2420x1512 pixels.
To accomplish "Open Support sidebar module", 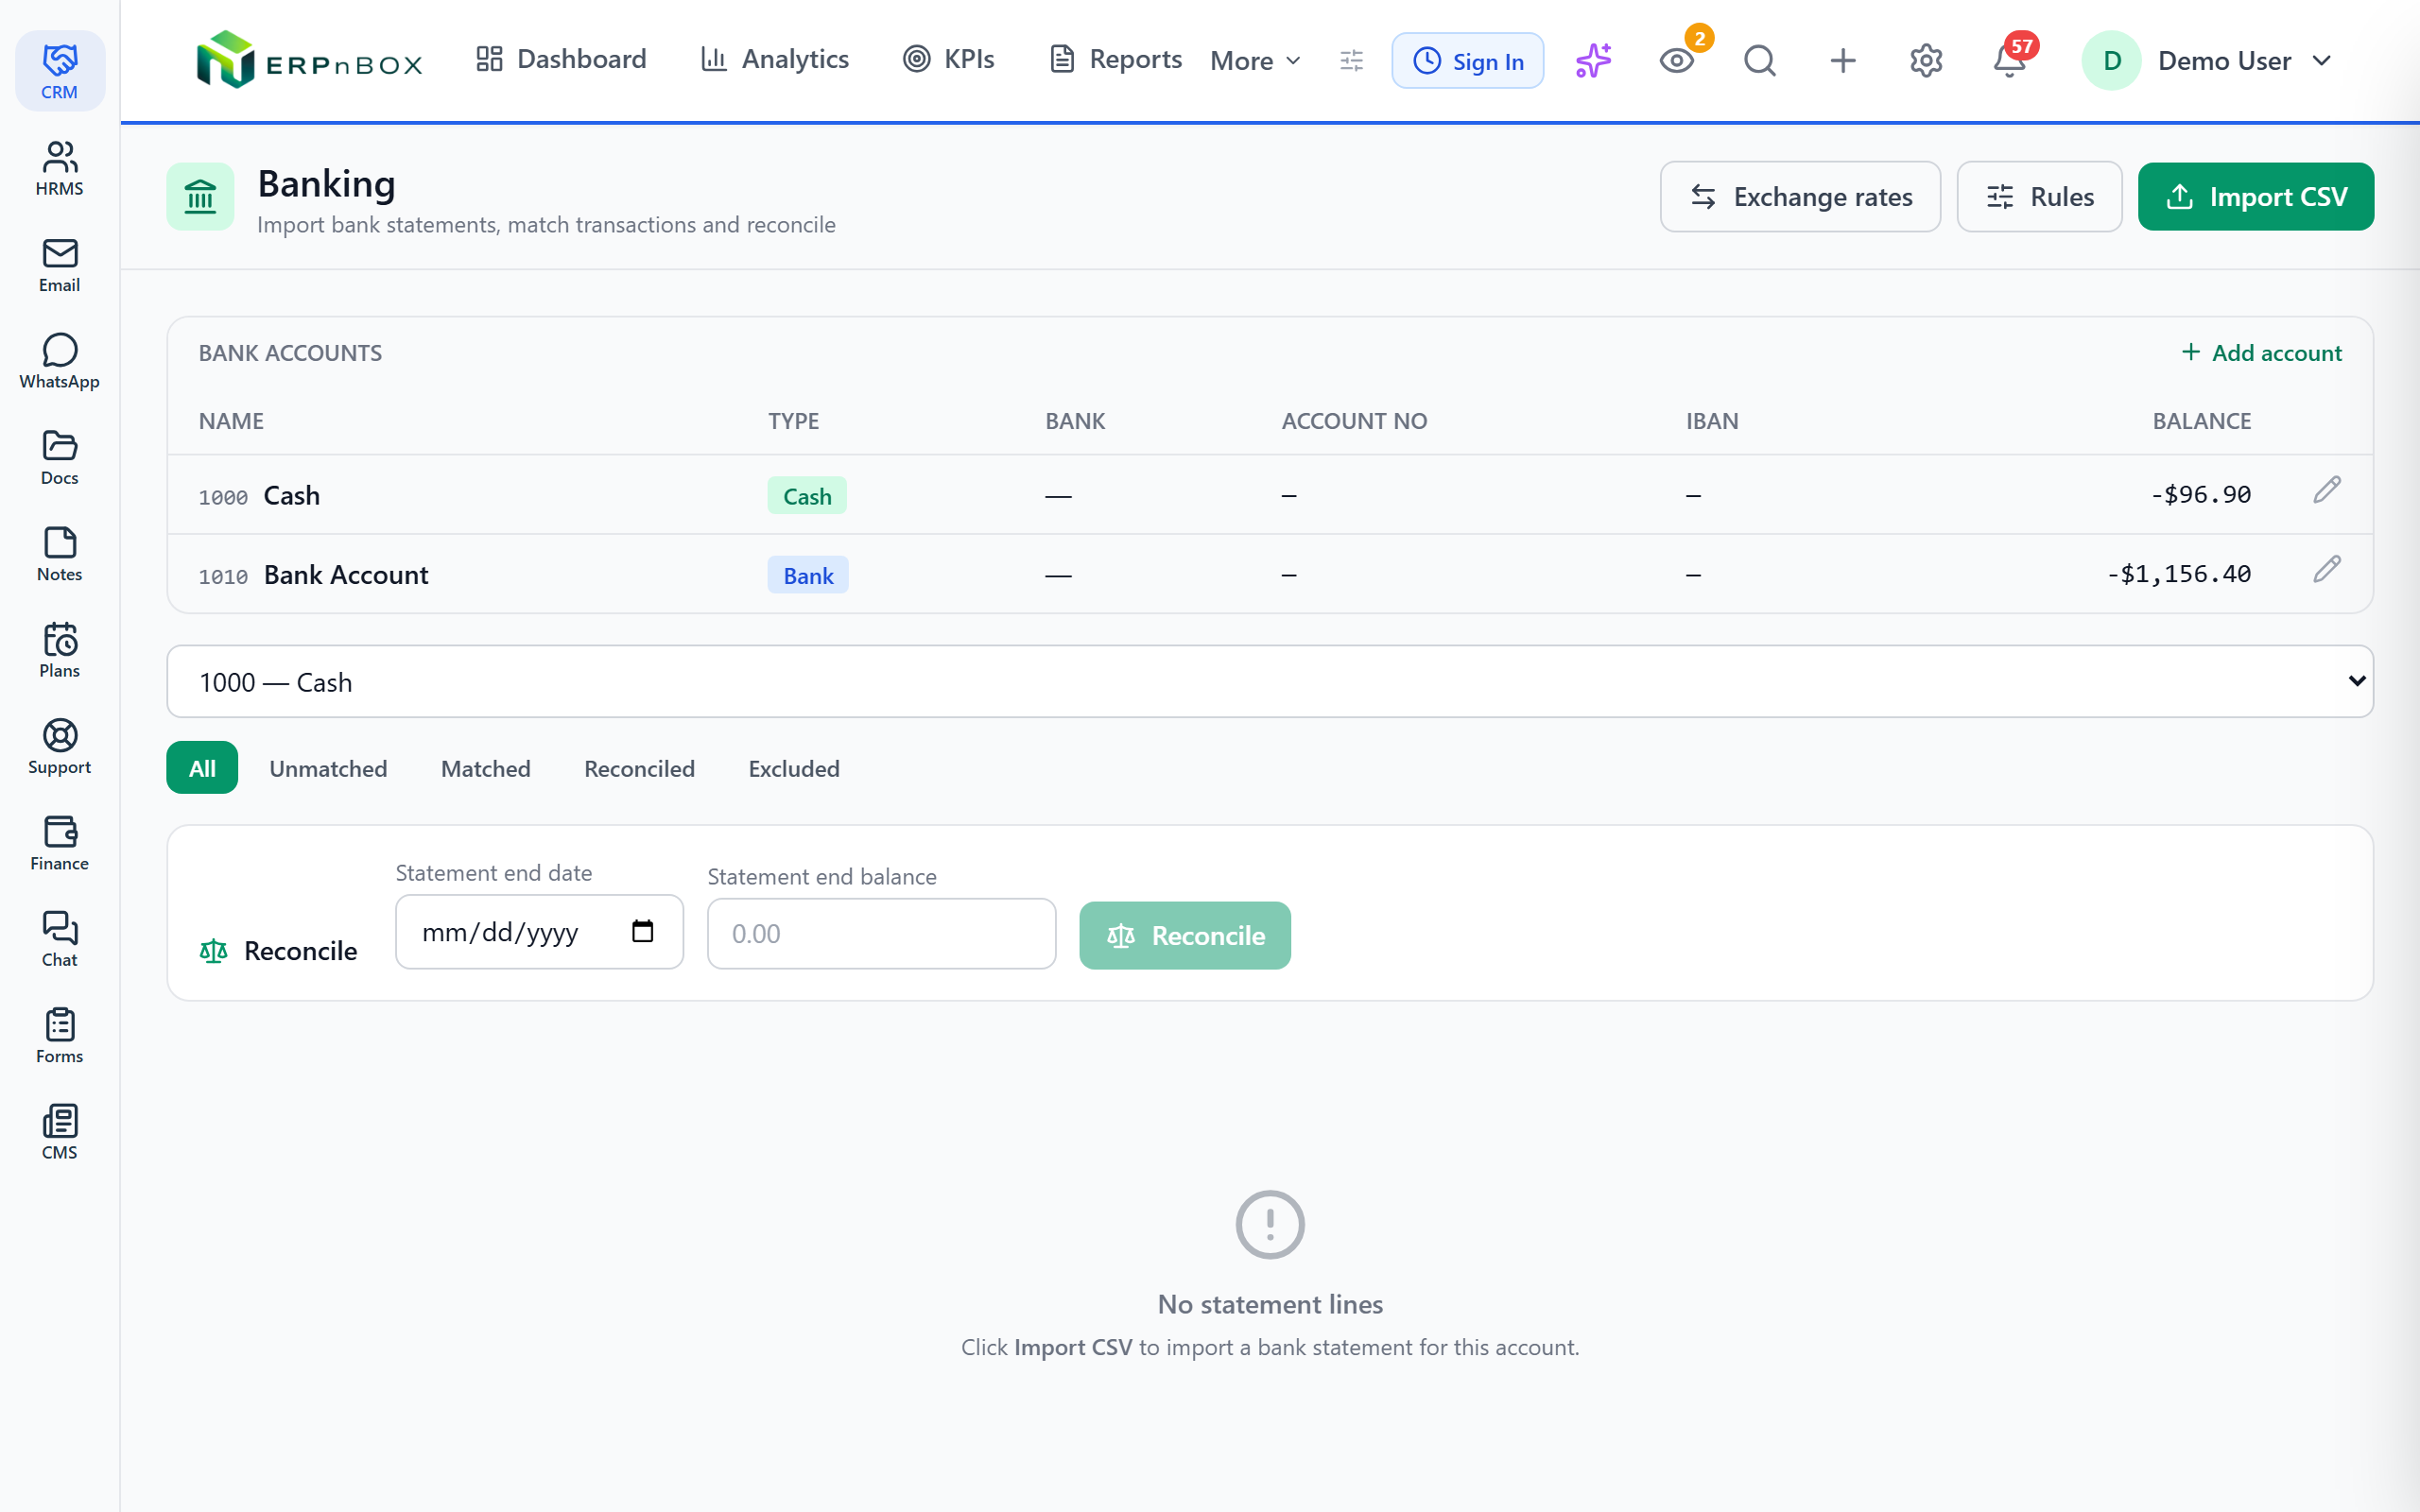I will 60,747.
